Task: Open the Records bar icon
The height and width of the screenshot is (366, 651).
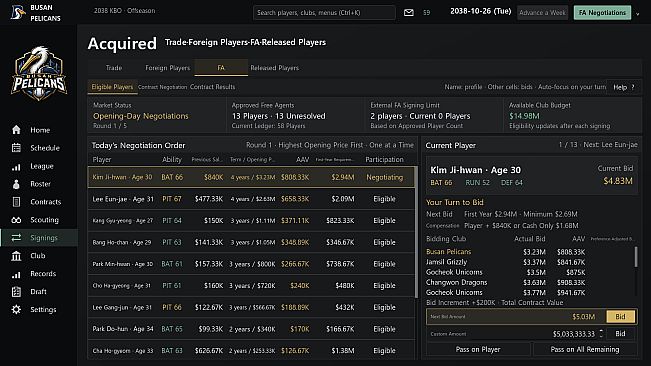Action: 16,273
